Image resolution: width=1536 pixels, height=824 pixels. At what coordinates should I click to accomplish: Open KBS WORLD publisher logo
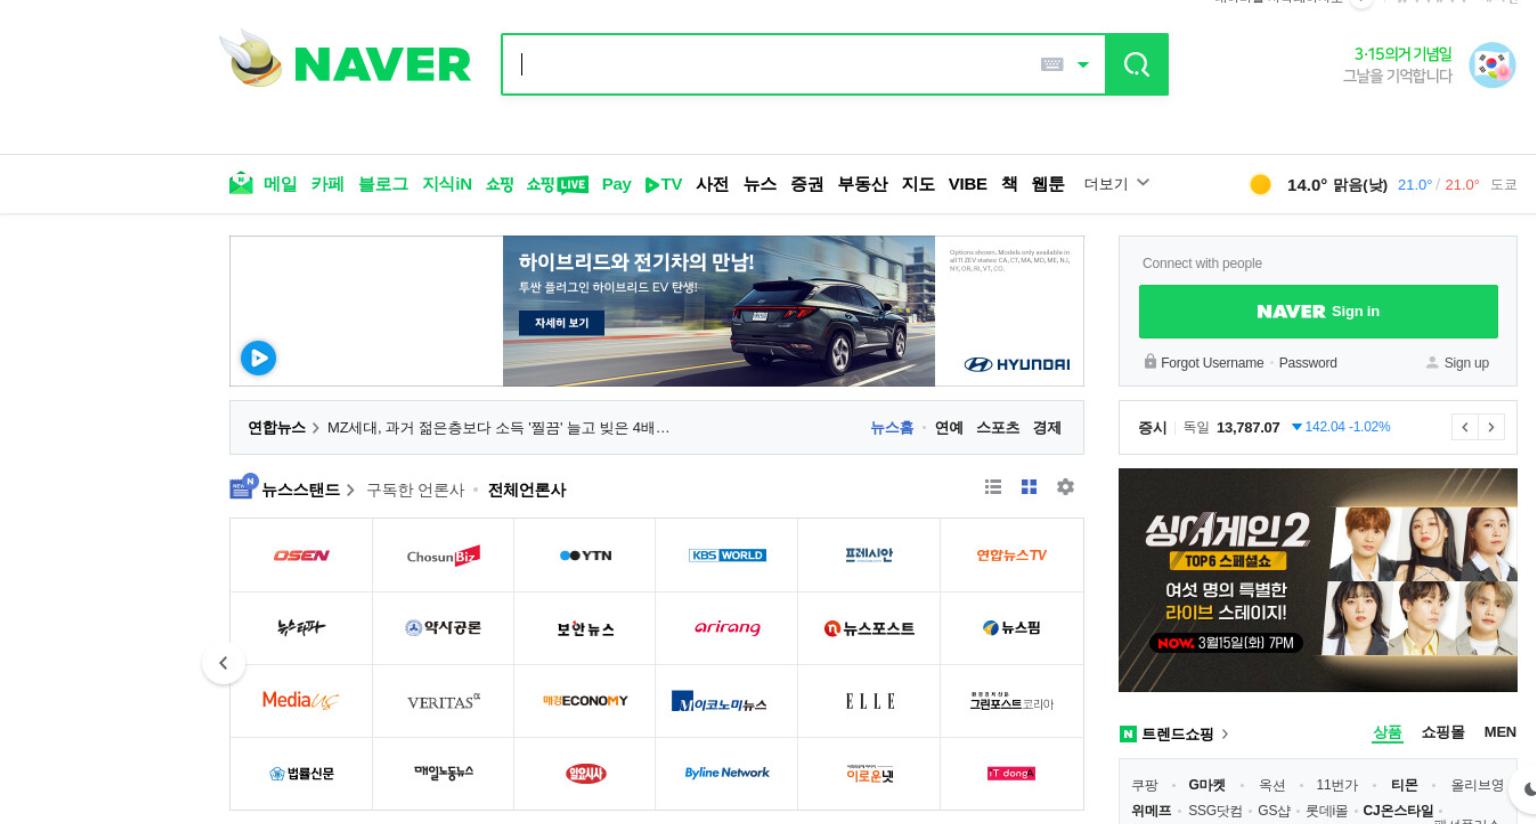[727, 555]
